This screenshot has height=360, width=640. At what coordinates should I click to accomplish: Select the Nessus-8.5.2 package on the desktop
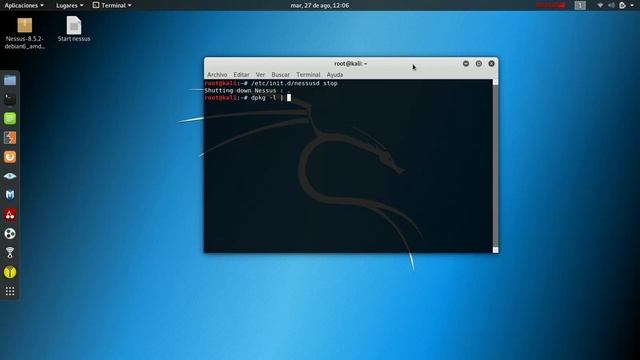pos(24,33)
